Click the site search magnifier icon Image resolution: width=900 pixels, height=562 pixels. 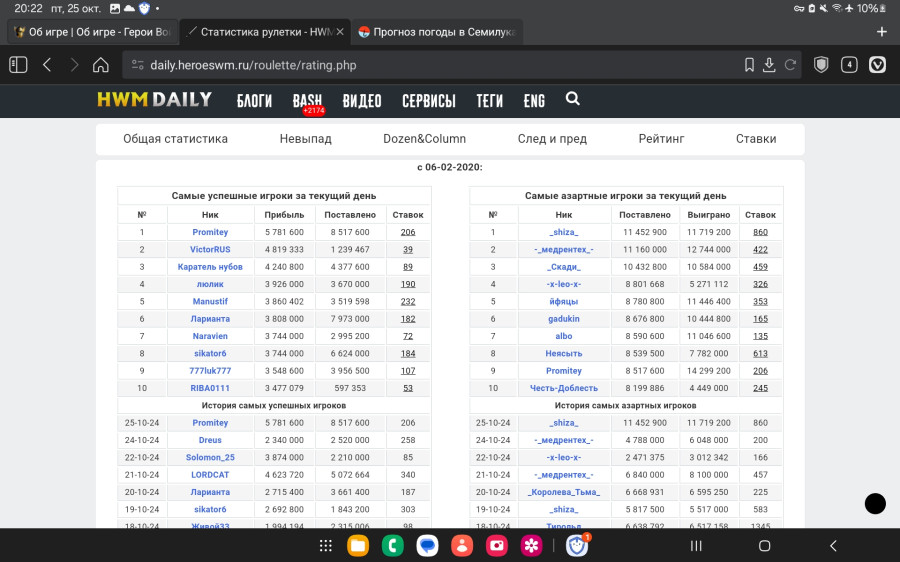[572, 99]
